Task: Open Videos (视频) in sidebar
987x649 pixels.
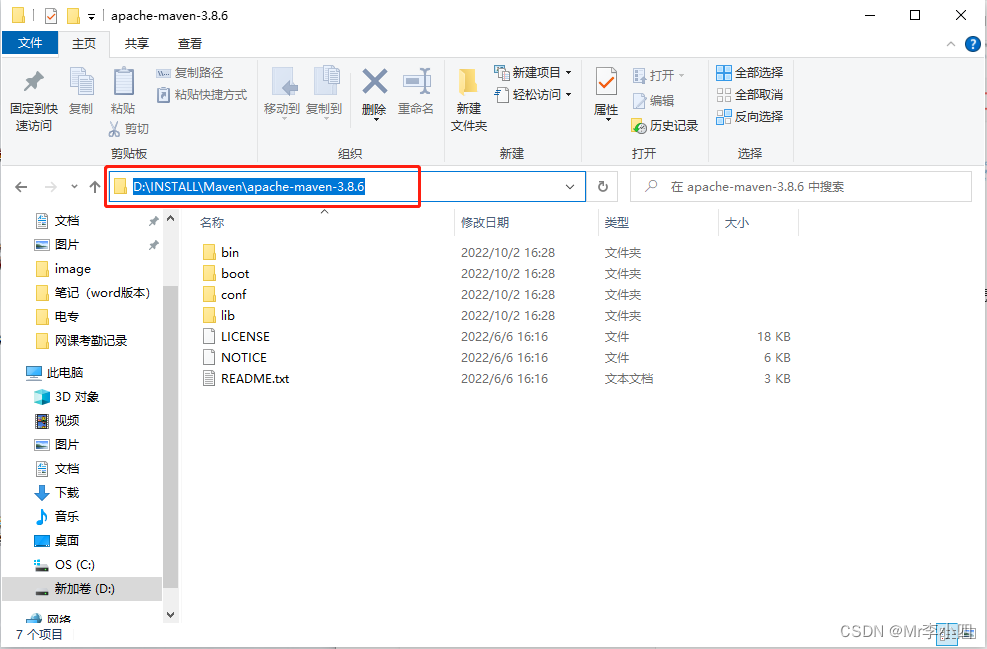Action: click(x=57, y=420)
